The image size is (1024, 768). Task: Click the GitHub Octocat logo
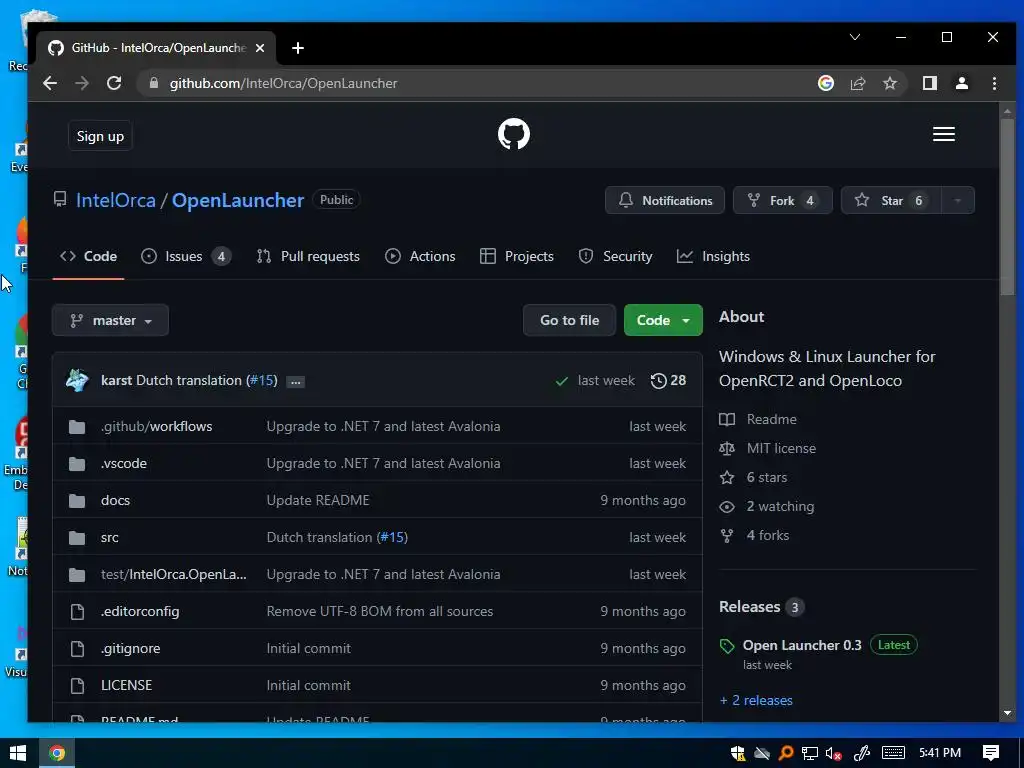513,135
